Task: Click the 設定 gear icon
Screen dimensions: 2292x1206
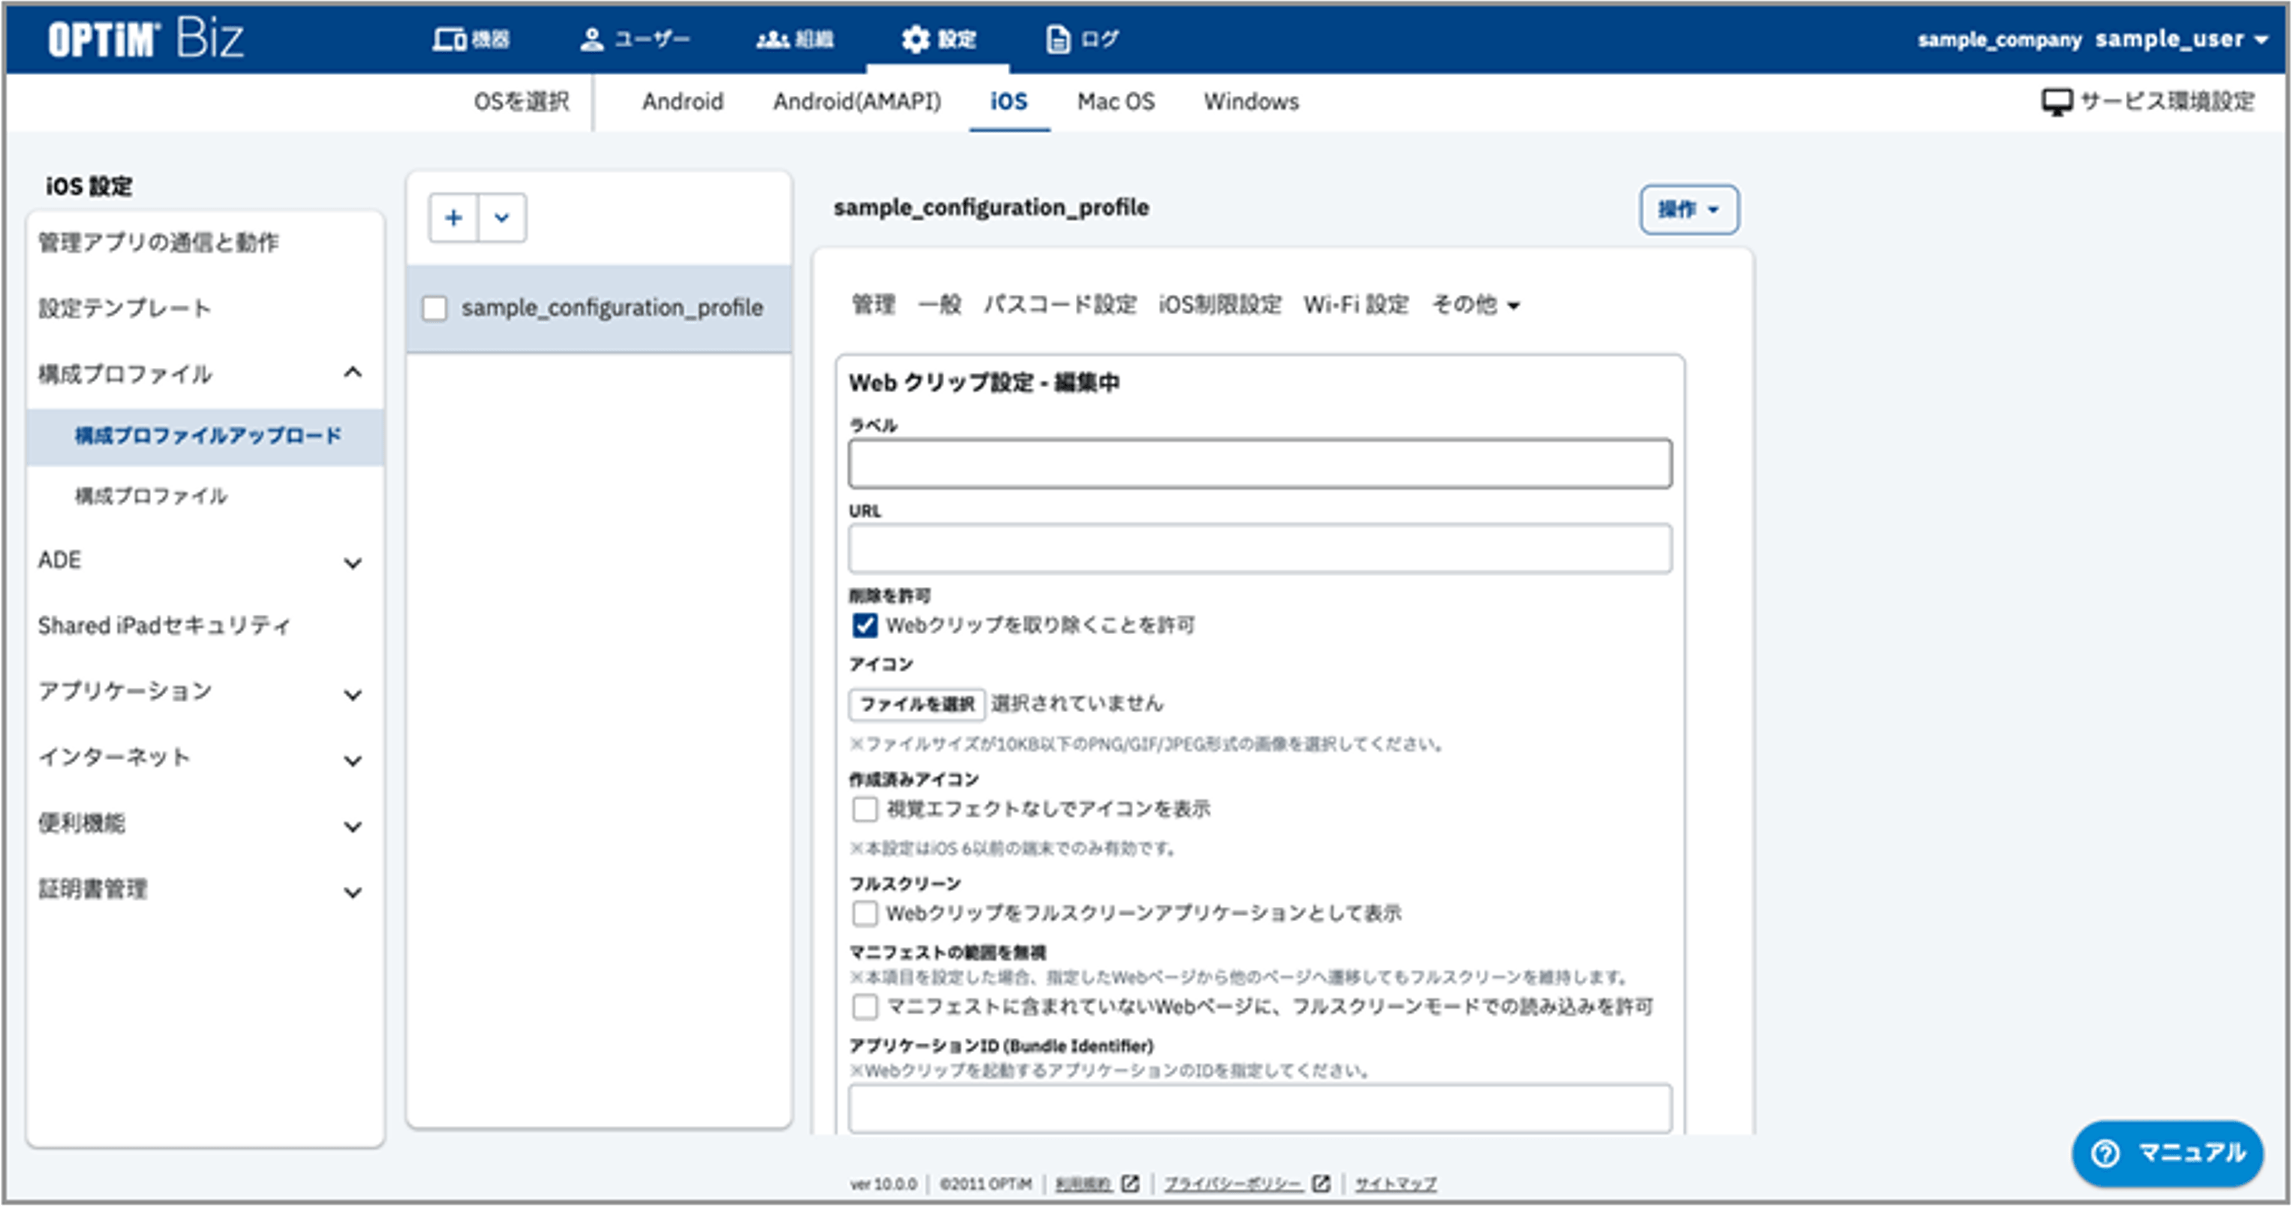Action: 915,39
